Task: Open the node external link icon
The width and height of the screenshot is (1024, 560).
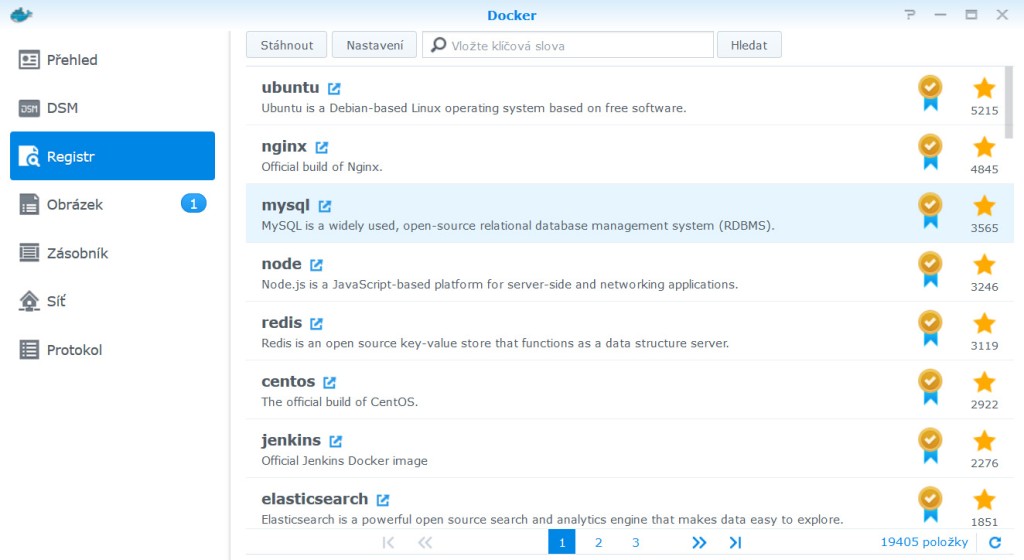Action: click(316, 264)
